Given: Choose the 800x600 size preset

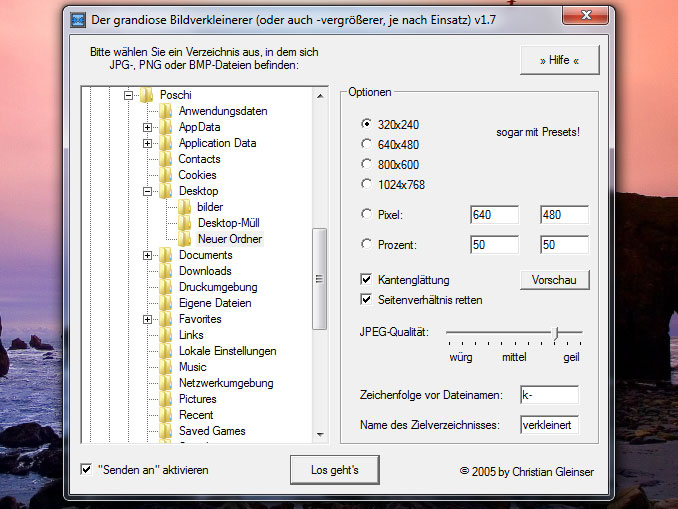Looking at the screenshot, I should click(x=366, y=164).
